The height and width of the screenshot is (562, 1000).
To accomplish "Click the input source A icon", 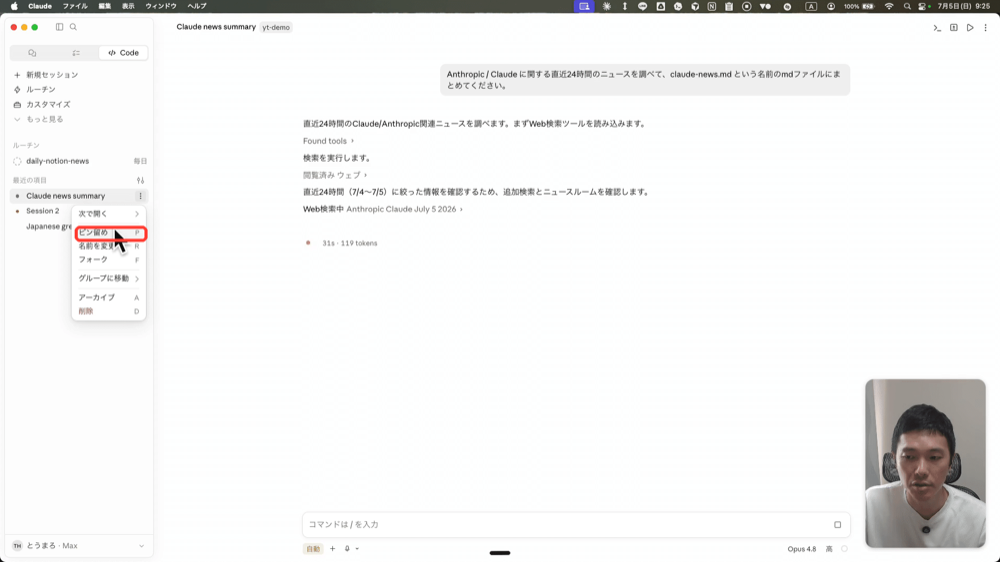I will pyautogui.click(x=811, y=6).
